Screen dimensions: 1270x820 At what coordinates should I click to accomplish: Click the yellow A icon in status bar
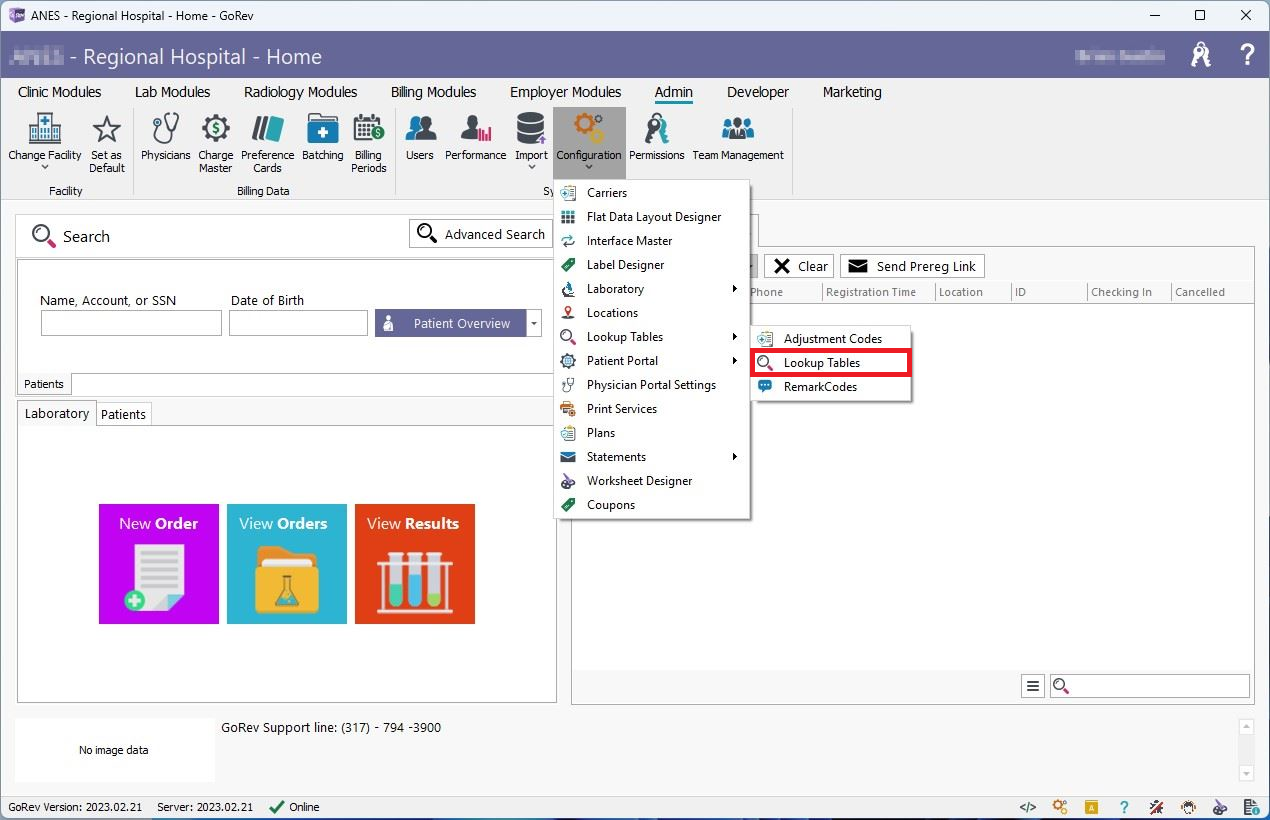click(1092, 808)
